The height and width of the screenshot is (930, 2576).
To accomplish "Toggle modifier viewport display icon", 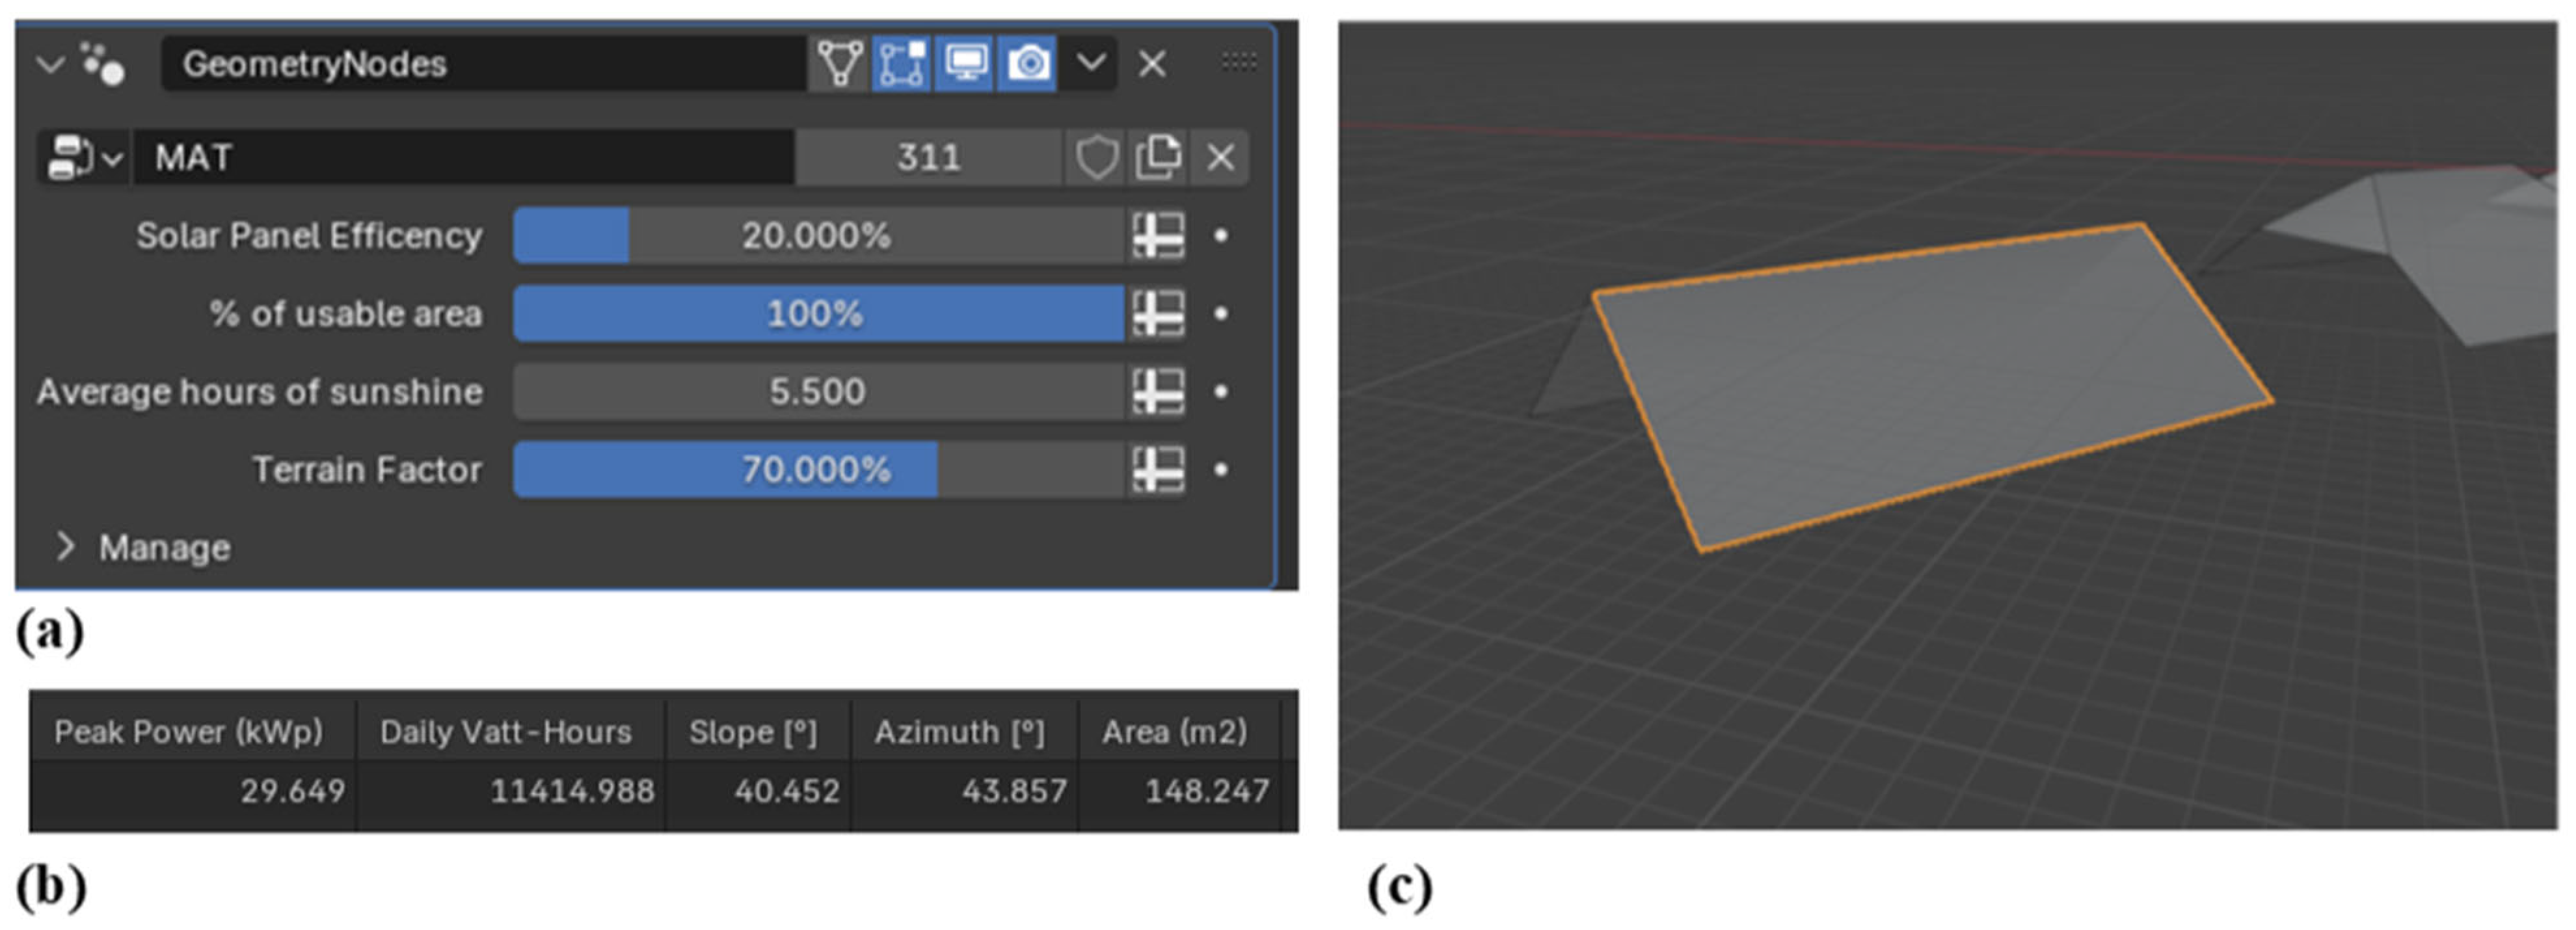I will tap(964, 64).
